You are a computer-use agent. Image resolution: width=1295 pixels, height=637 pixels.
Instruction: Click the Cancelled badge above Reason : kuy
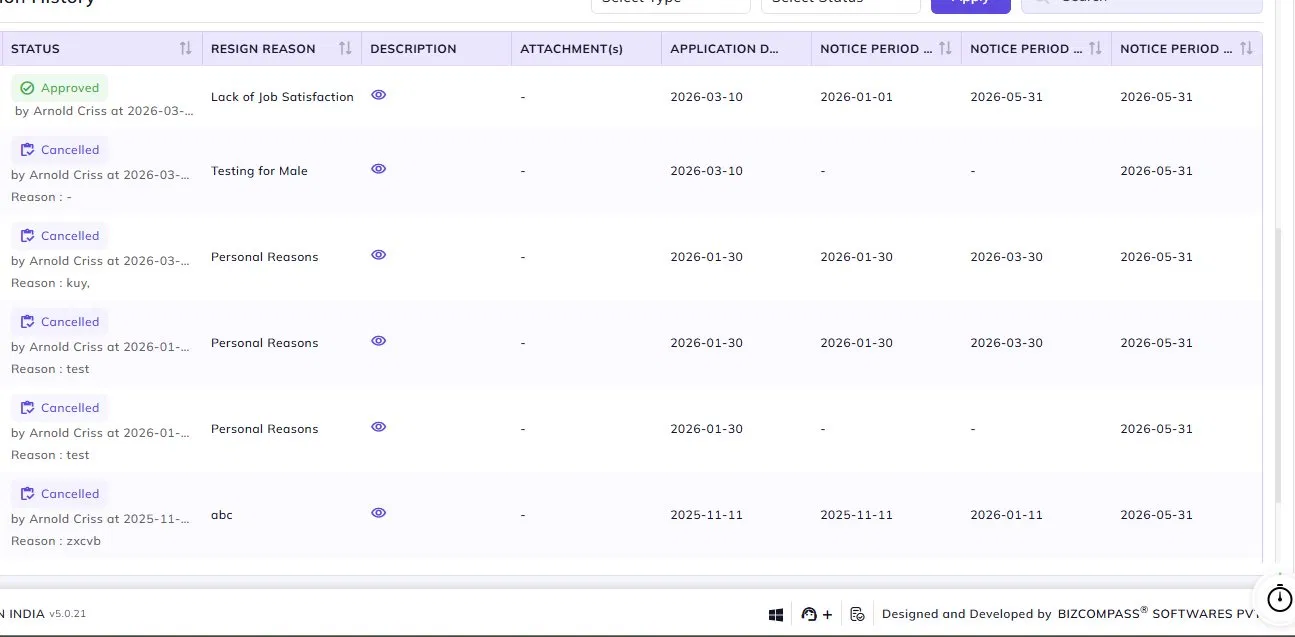tap(60, 236)
